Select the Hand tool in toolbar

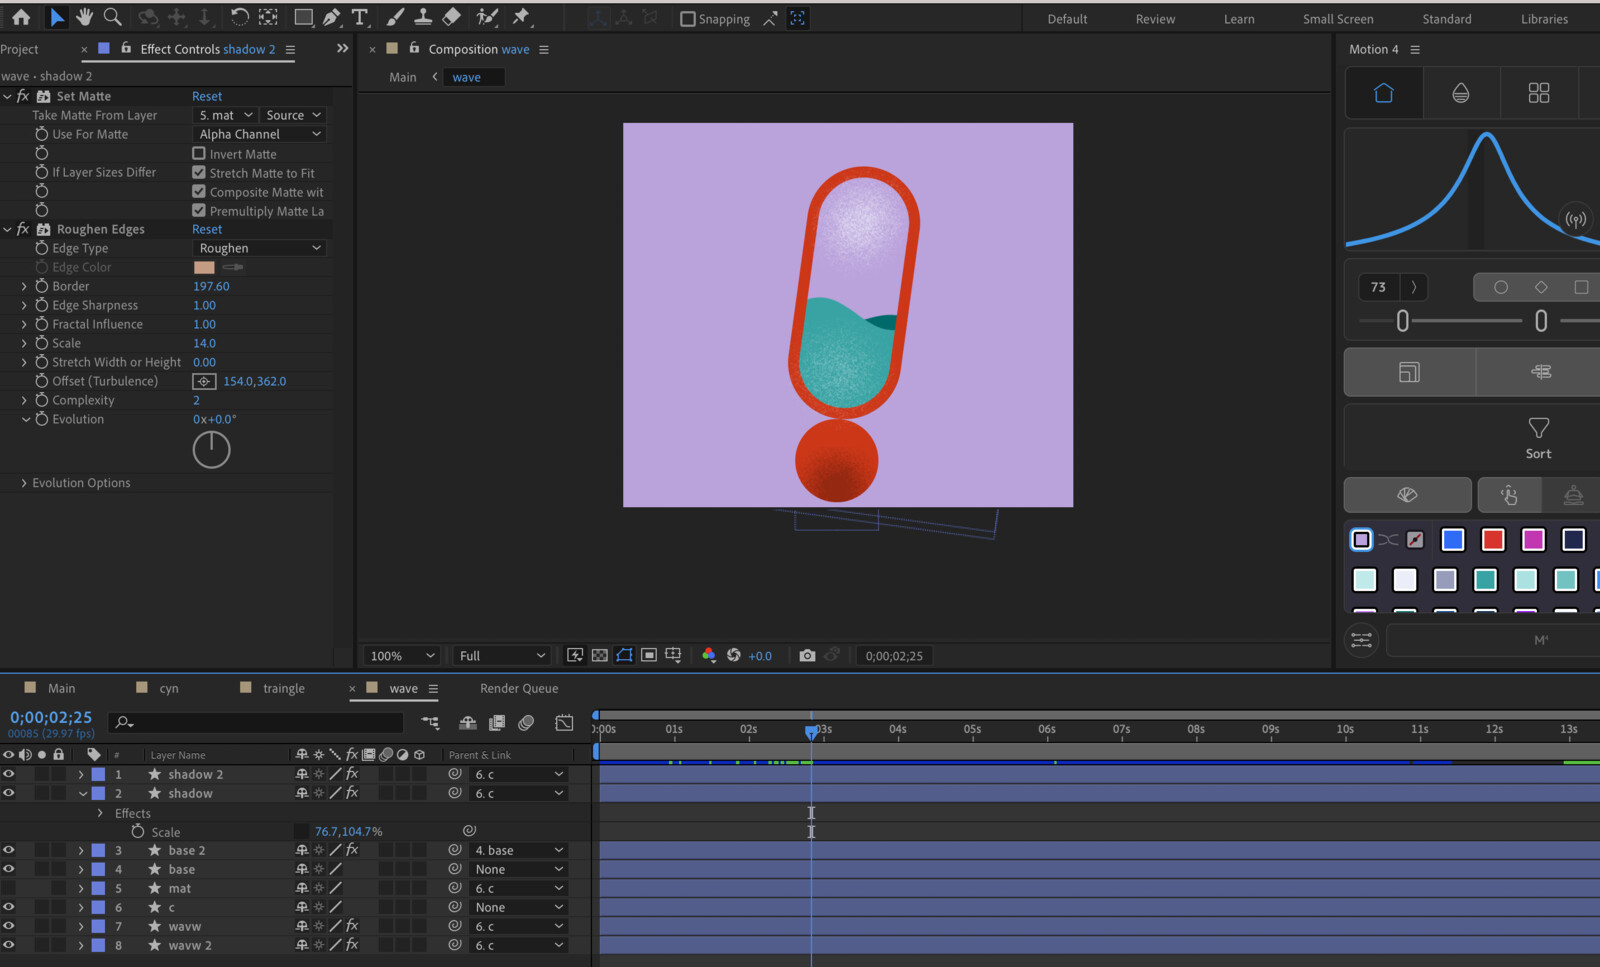(85, 17)
